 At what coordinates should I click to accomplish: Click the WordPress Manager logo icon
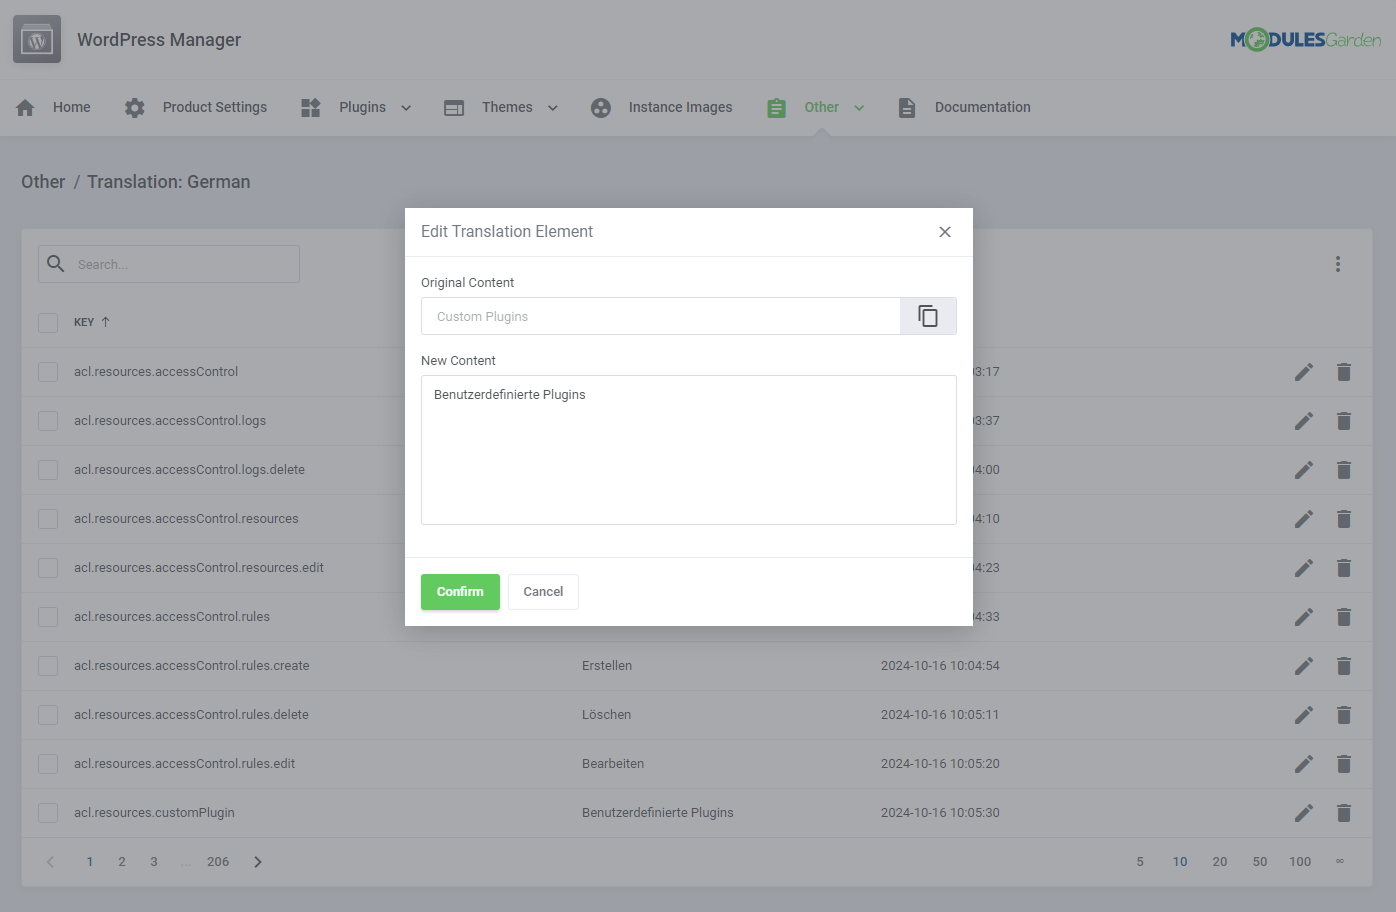pyautogui.click(x=36, y=38)
